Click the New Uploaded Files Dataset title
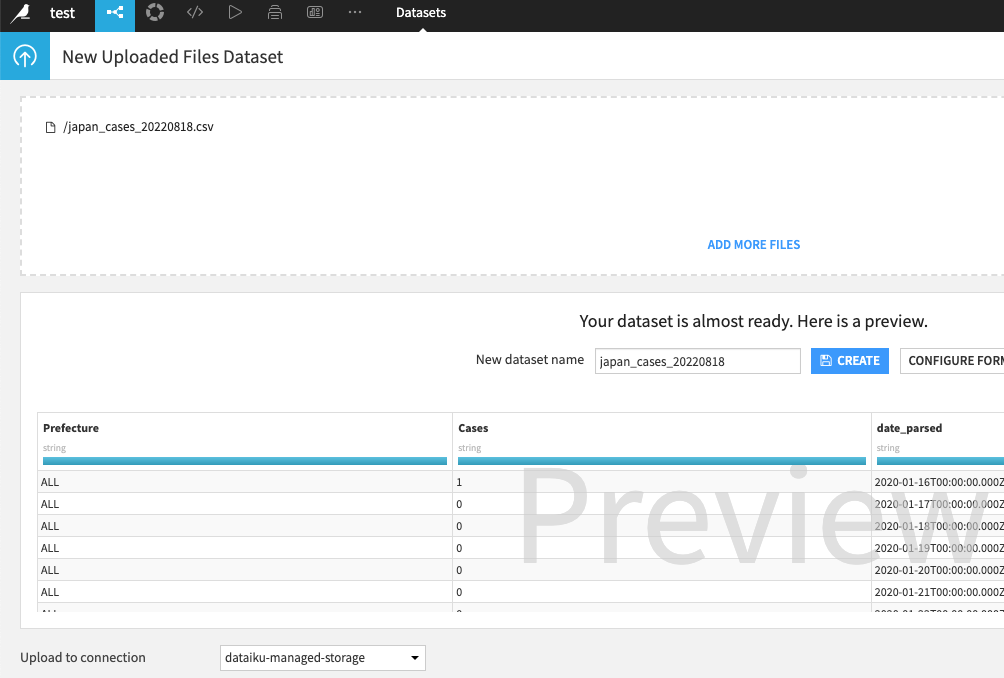This screenshot has height=678, width=1004. click(x=172, y=57)
